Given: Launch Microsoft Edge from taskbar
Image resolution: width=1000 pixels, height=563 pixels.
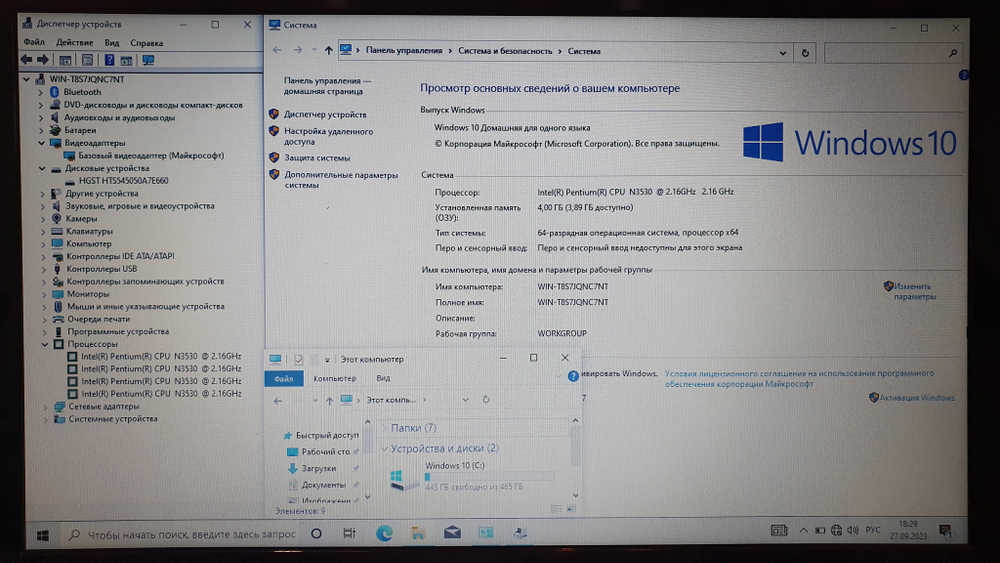Looking at the screenshot, I should [x=384, y=533].
